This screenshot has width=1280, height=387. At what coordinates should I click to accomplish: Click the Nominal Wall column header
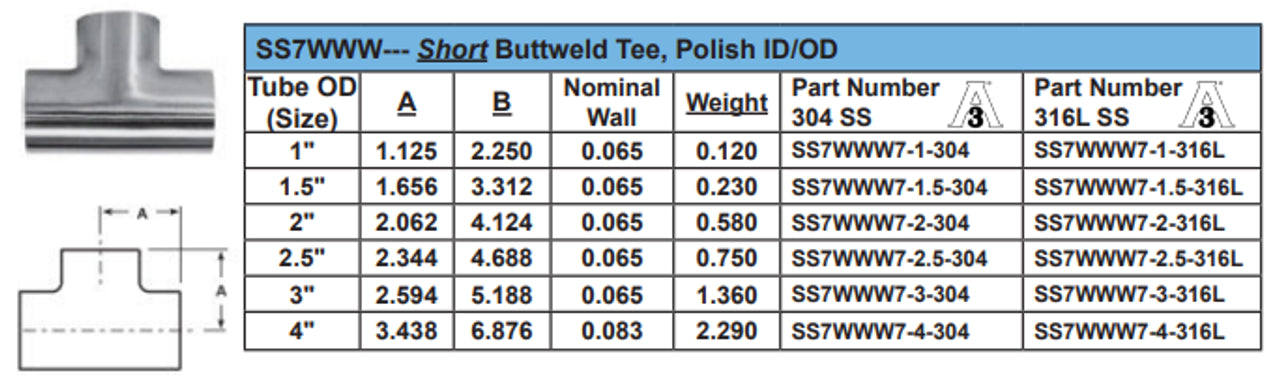611,103
